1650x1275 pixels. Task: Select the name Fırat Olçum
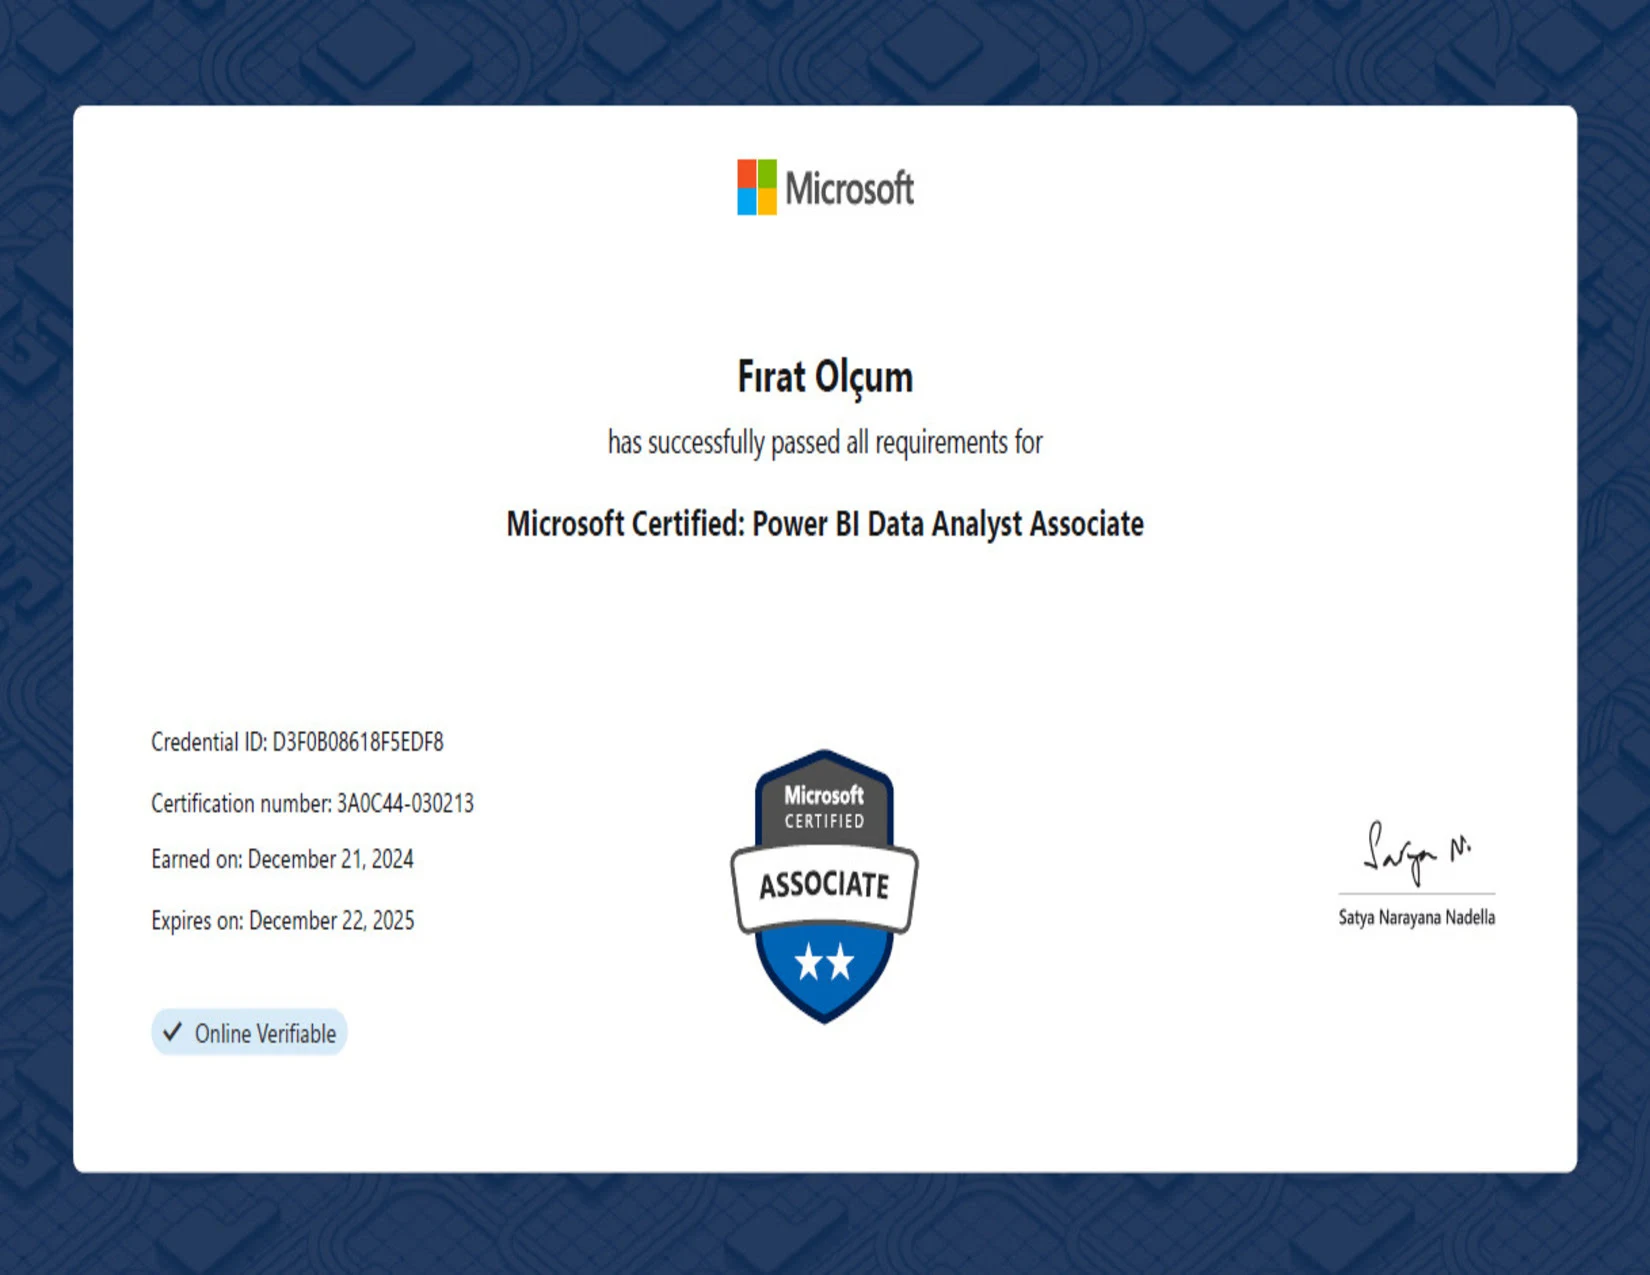[x=825, y=377]
